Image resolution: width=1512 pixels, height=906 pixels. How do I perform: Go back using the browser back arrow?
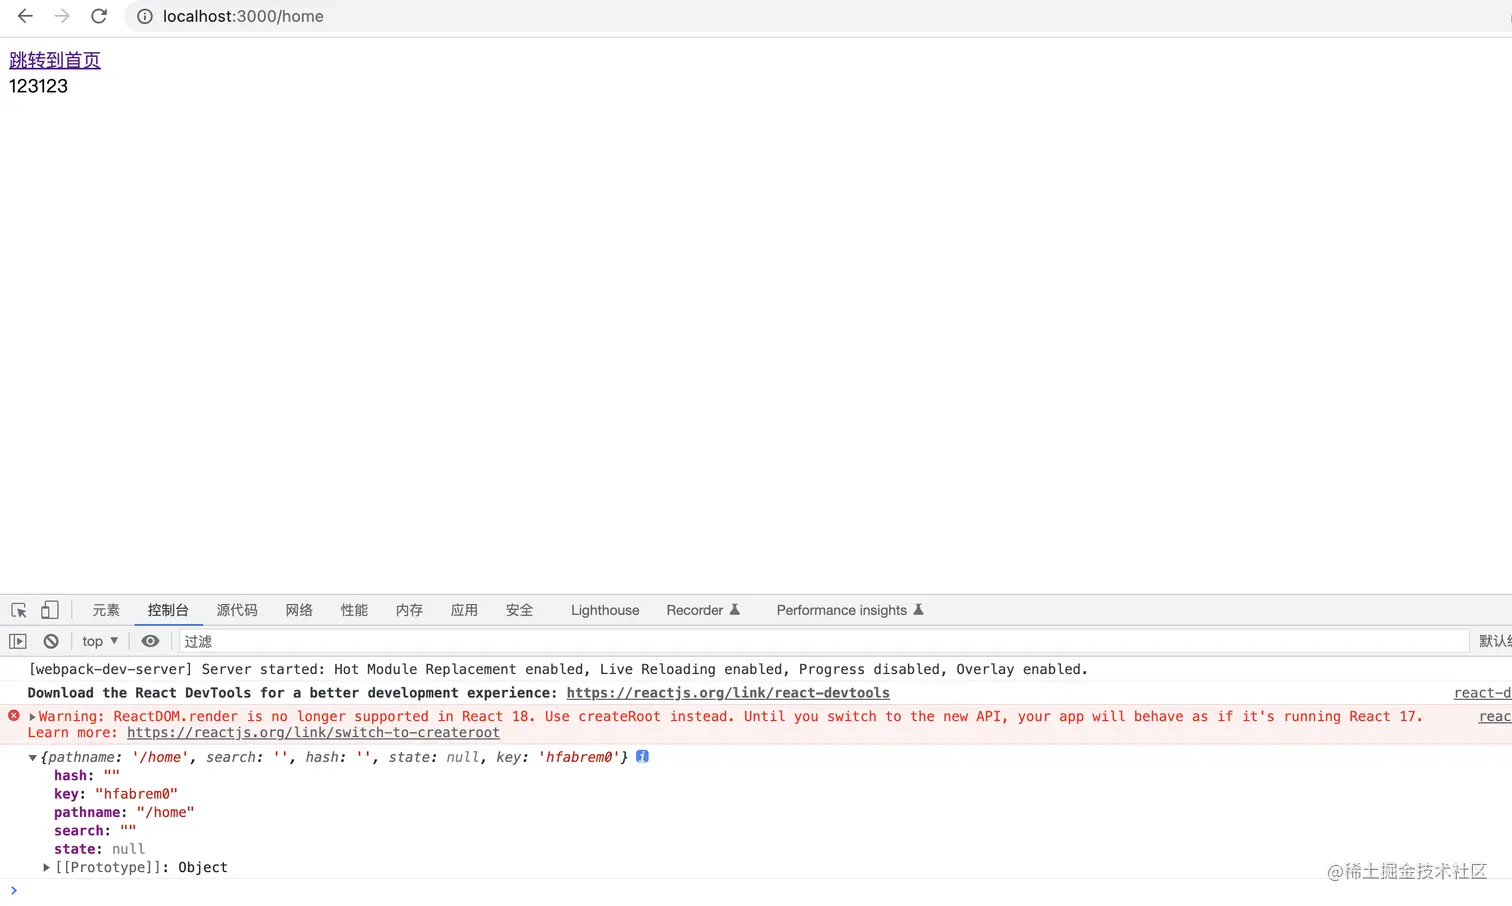(26, 16)
